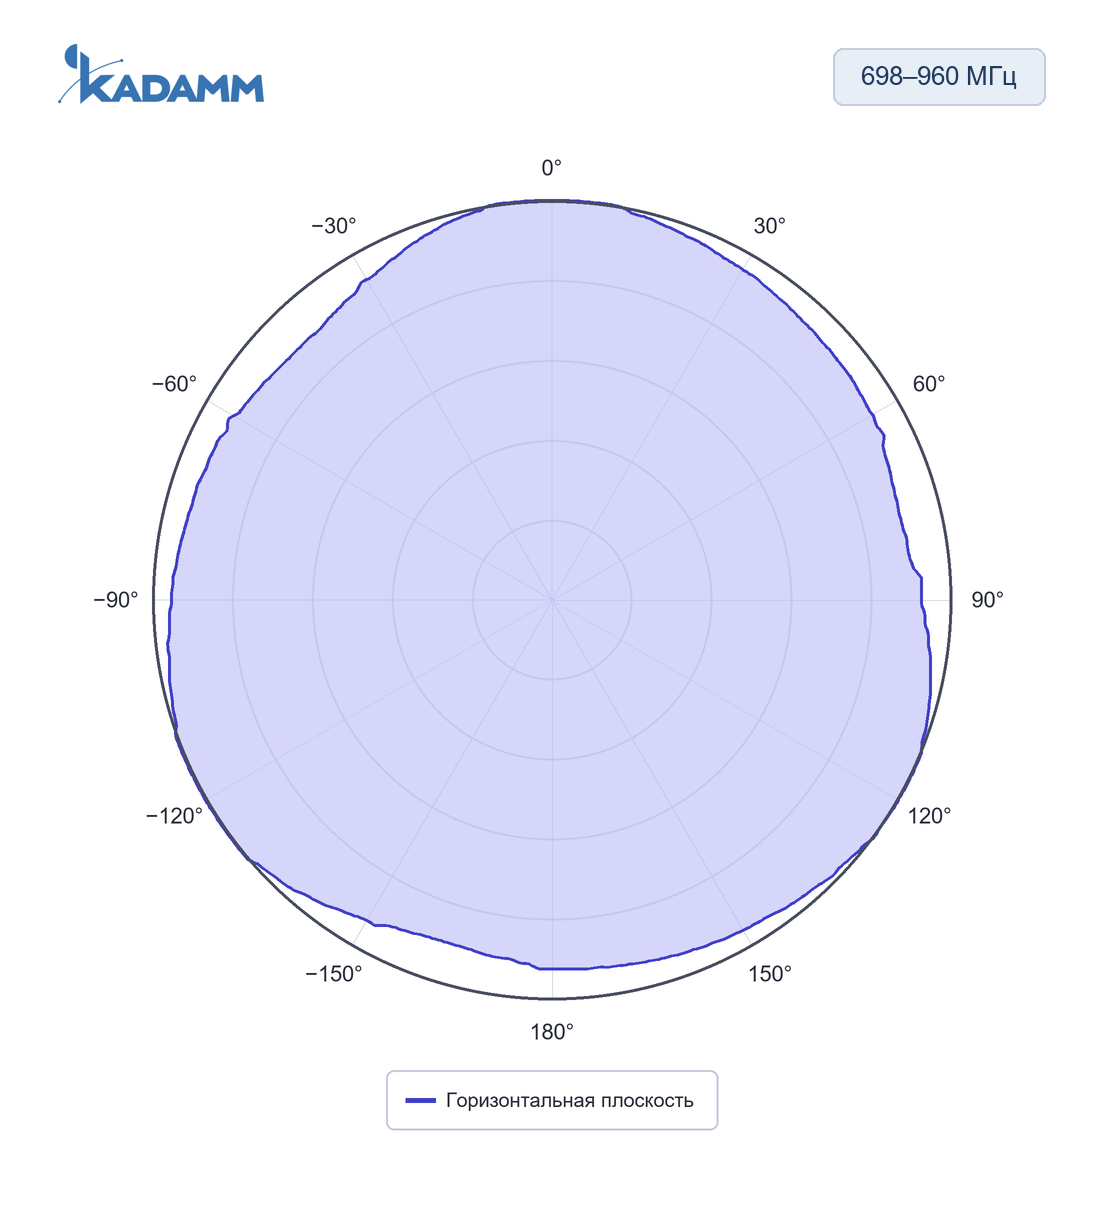Click the 0° angle label
The image size is (1104, 1211).
552,168
